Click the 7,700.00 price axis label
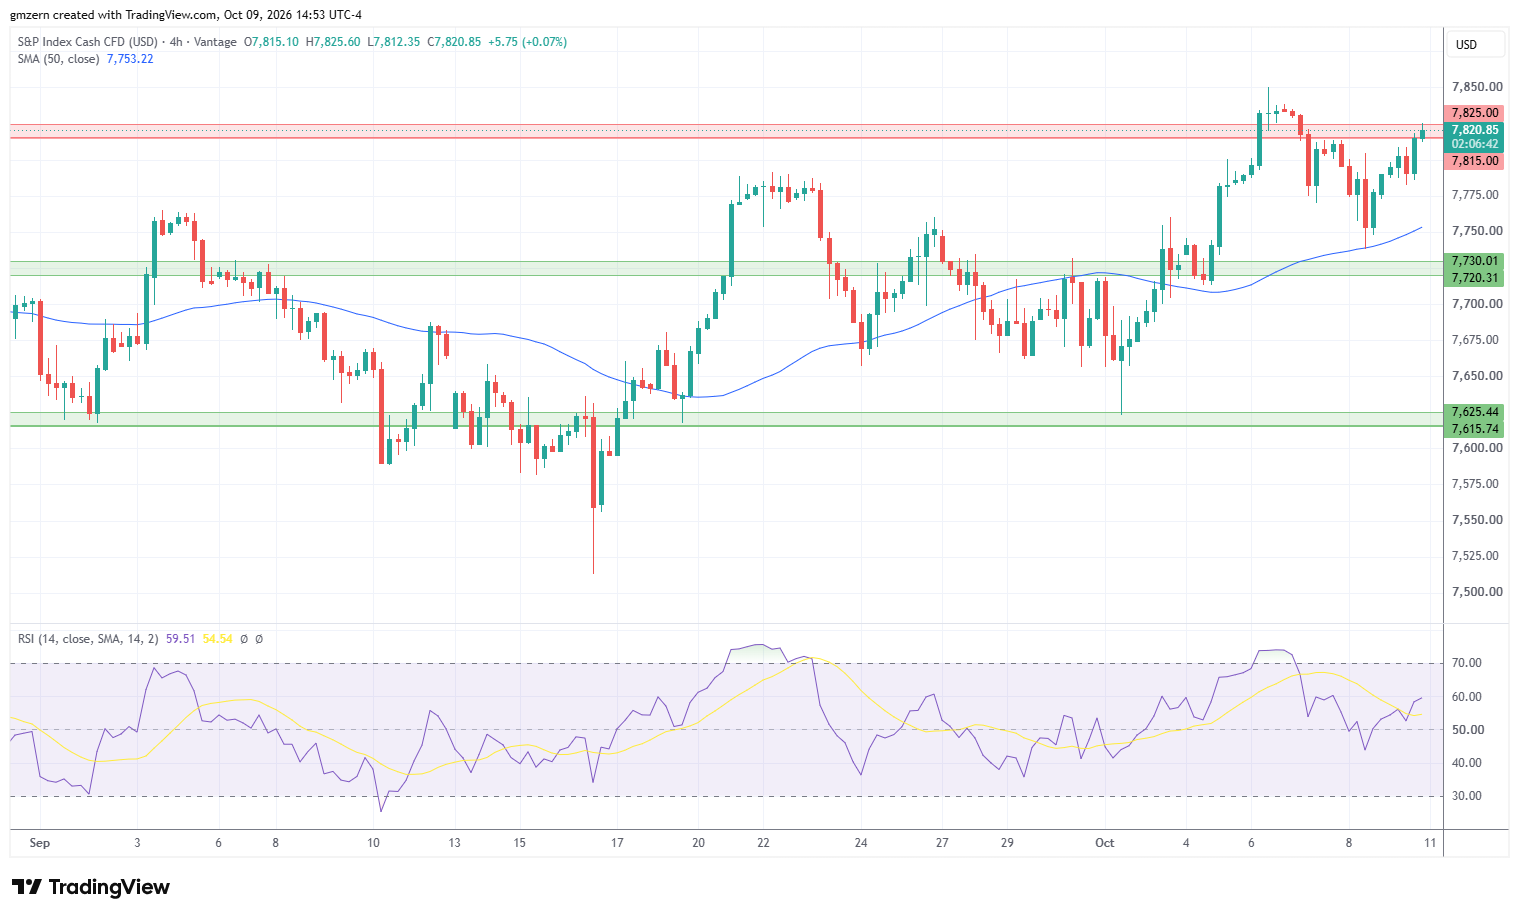Image resolution: width=1519 pixels, height=917 pixels. tap(1477, 304)
